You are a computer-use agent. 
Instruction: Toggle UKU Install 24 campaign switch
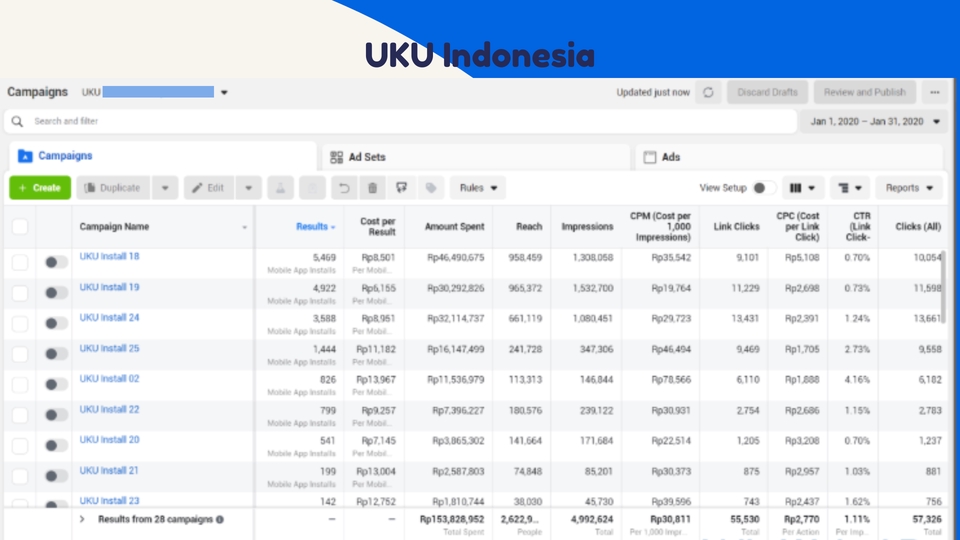56,323
